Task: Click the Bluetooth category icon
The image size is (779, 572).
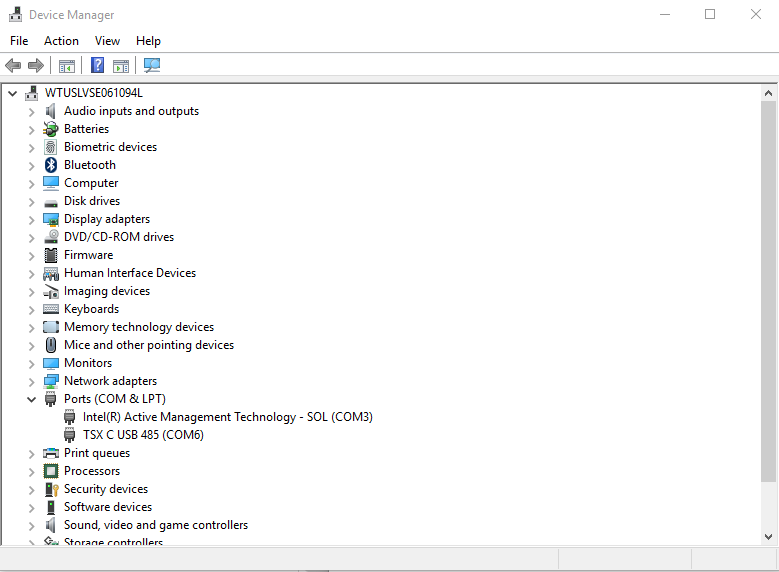Action: coord(51,165)
